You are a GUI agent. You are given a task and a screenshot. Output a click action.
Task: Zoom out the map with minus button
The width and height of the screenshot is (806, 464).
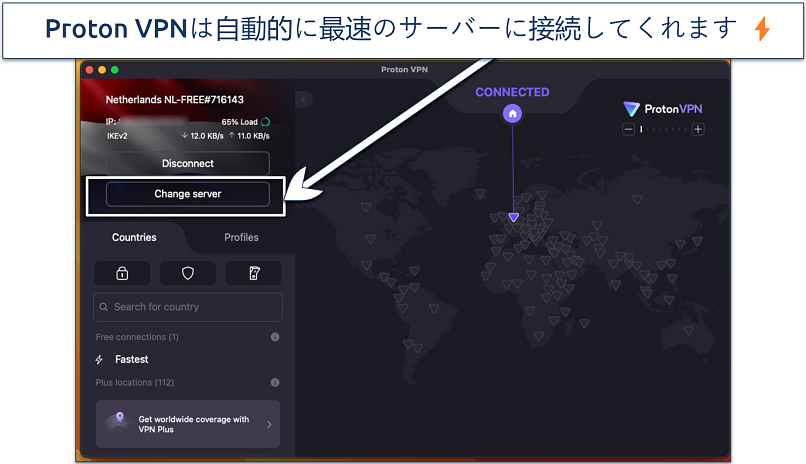point(628,129)
